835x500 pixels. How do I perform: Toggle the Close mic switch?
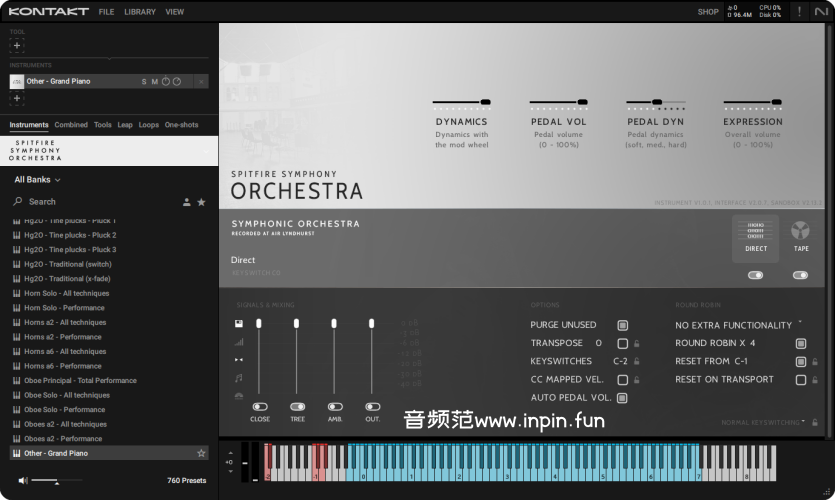tap(260, 407)
